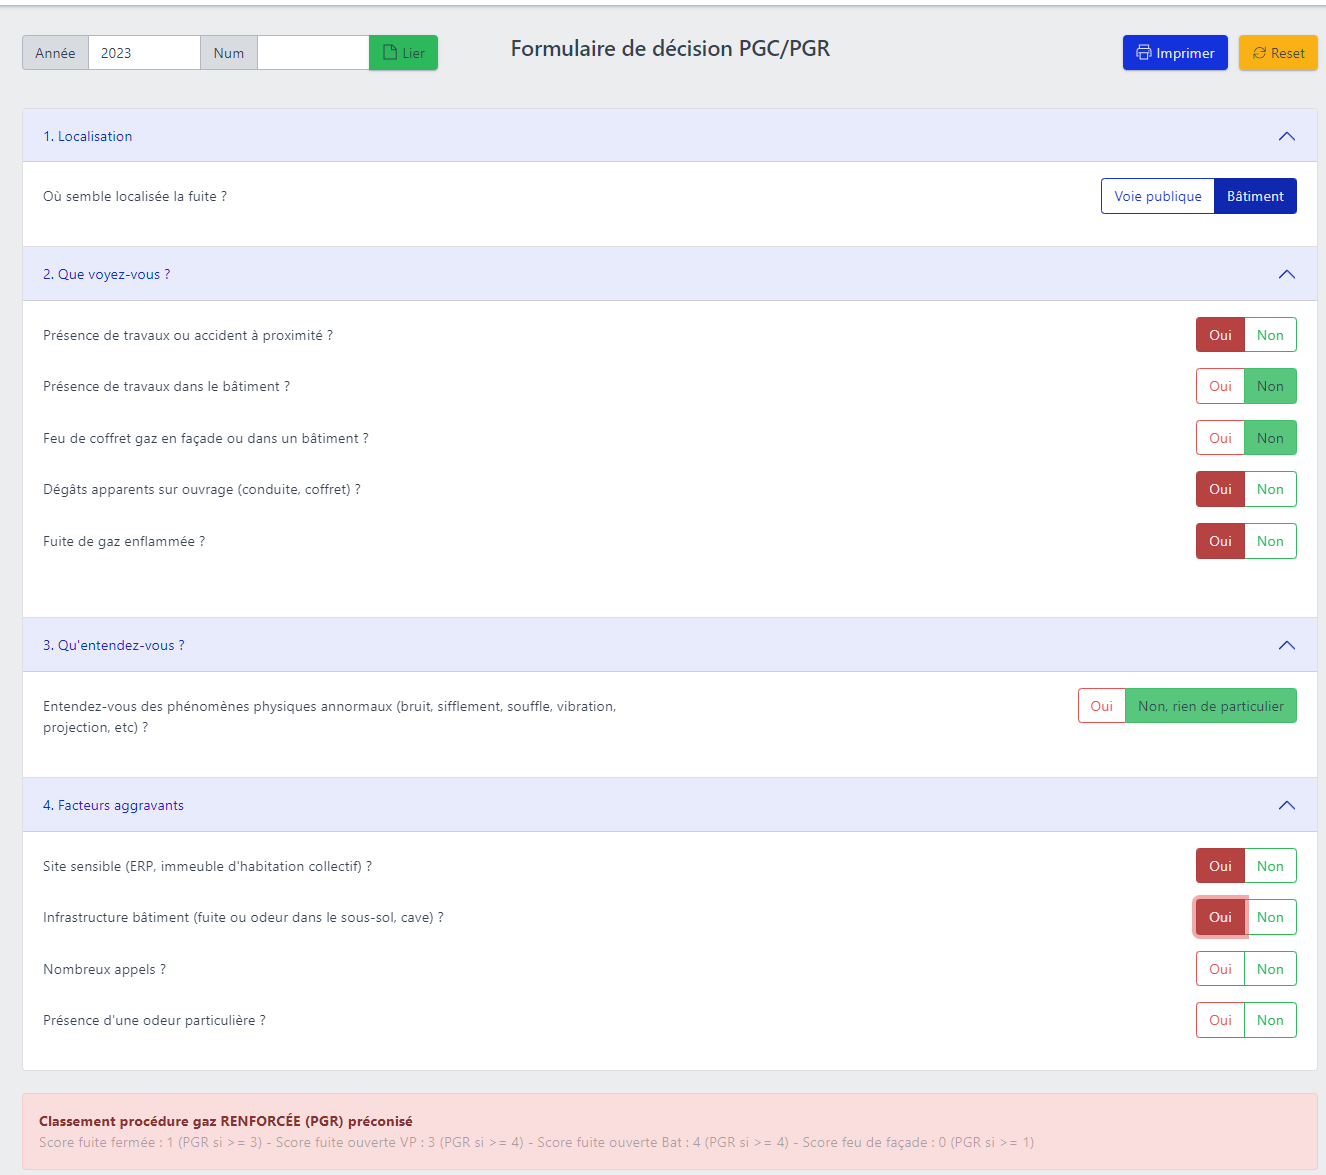Choose Oui for odeur particulière
The image size is (1326, 1175).
pos(1220,1020)
